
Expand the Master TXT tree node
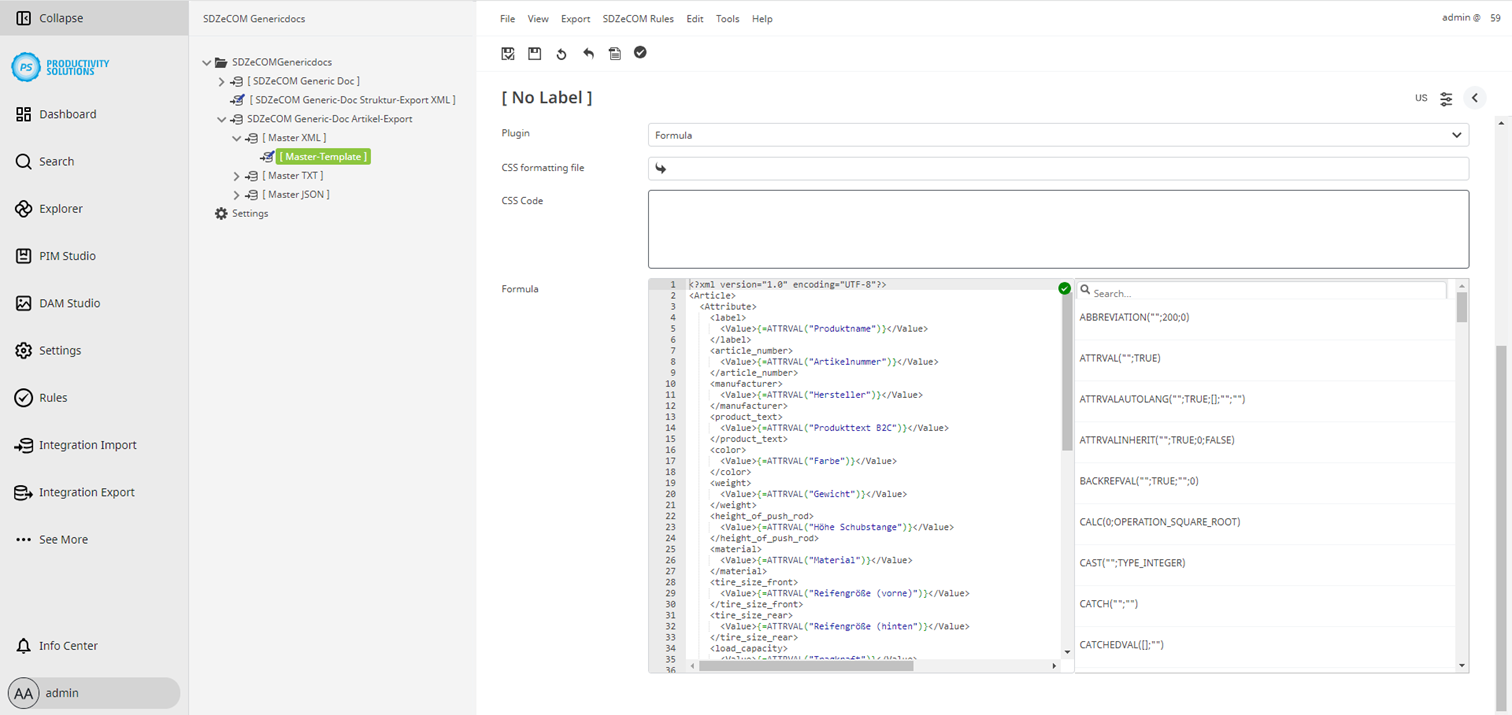click(236, 175)
